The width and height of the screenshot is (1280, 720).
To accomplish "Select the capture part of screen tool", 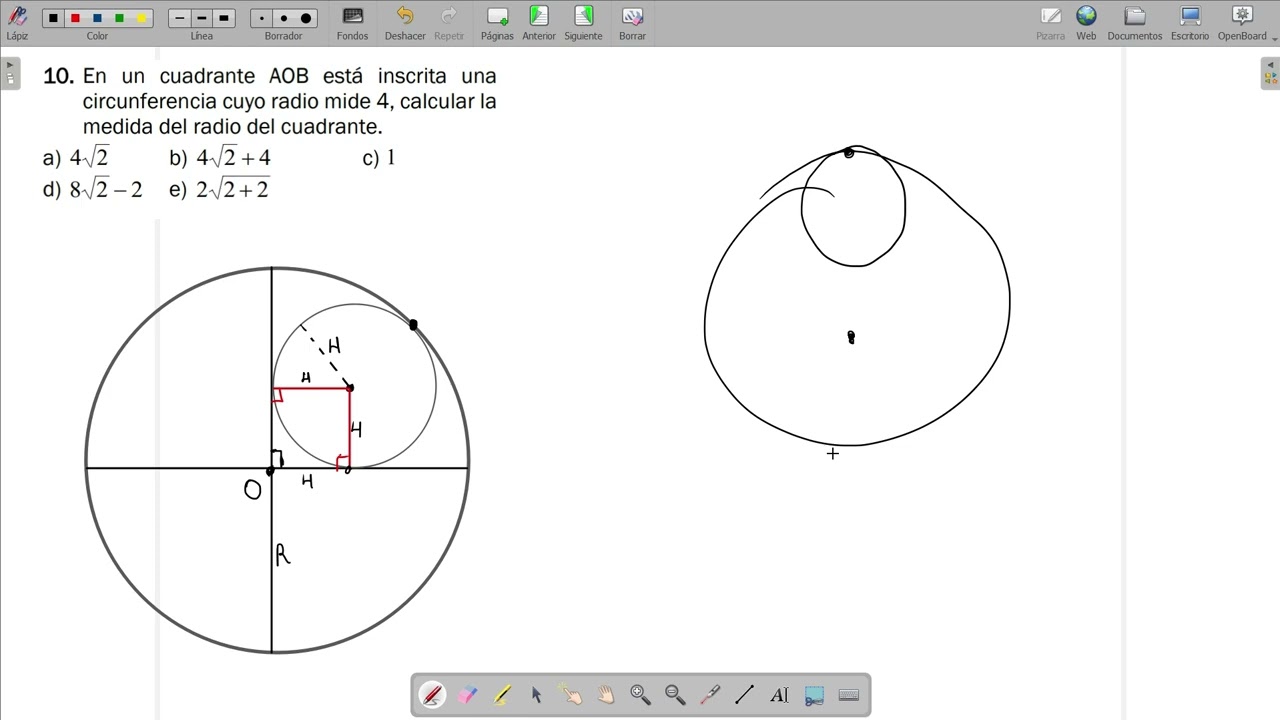I will tap(814, 695).
